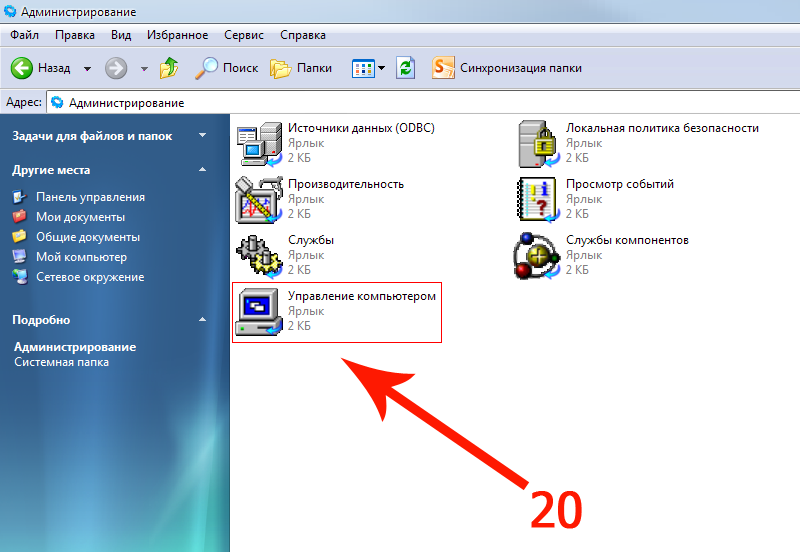This screenshot has height=552, width=800.
Task: Select the Управление компьютером monitor icon
Action: click(x=259, y=312)
